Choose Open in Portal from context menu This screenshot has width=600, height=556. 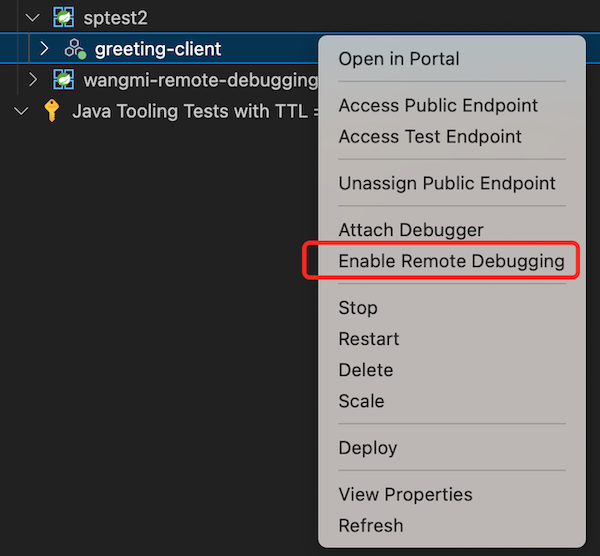point(399,58)
